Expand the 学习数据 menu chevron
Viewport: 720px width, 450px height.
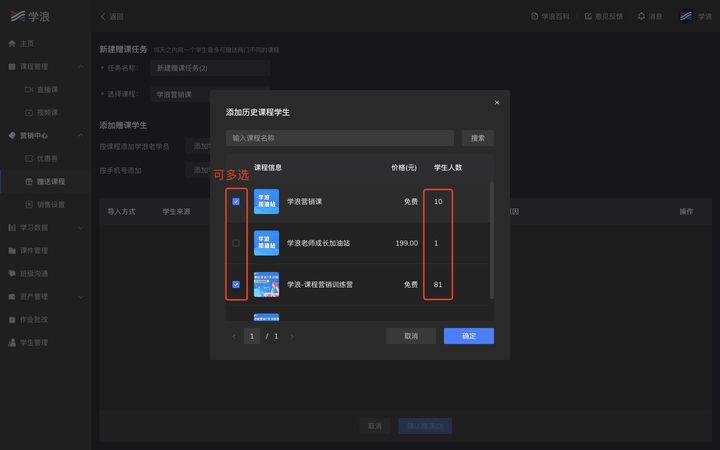click(x=81, y=227)
